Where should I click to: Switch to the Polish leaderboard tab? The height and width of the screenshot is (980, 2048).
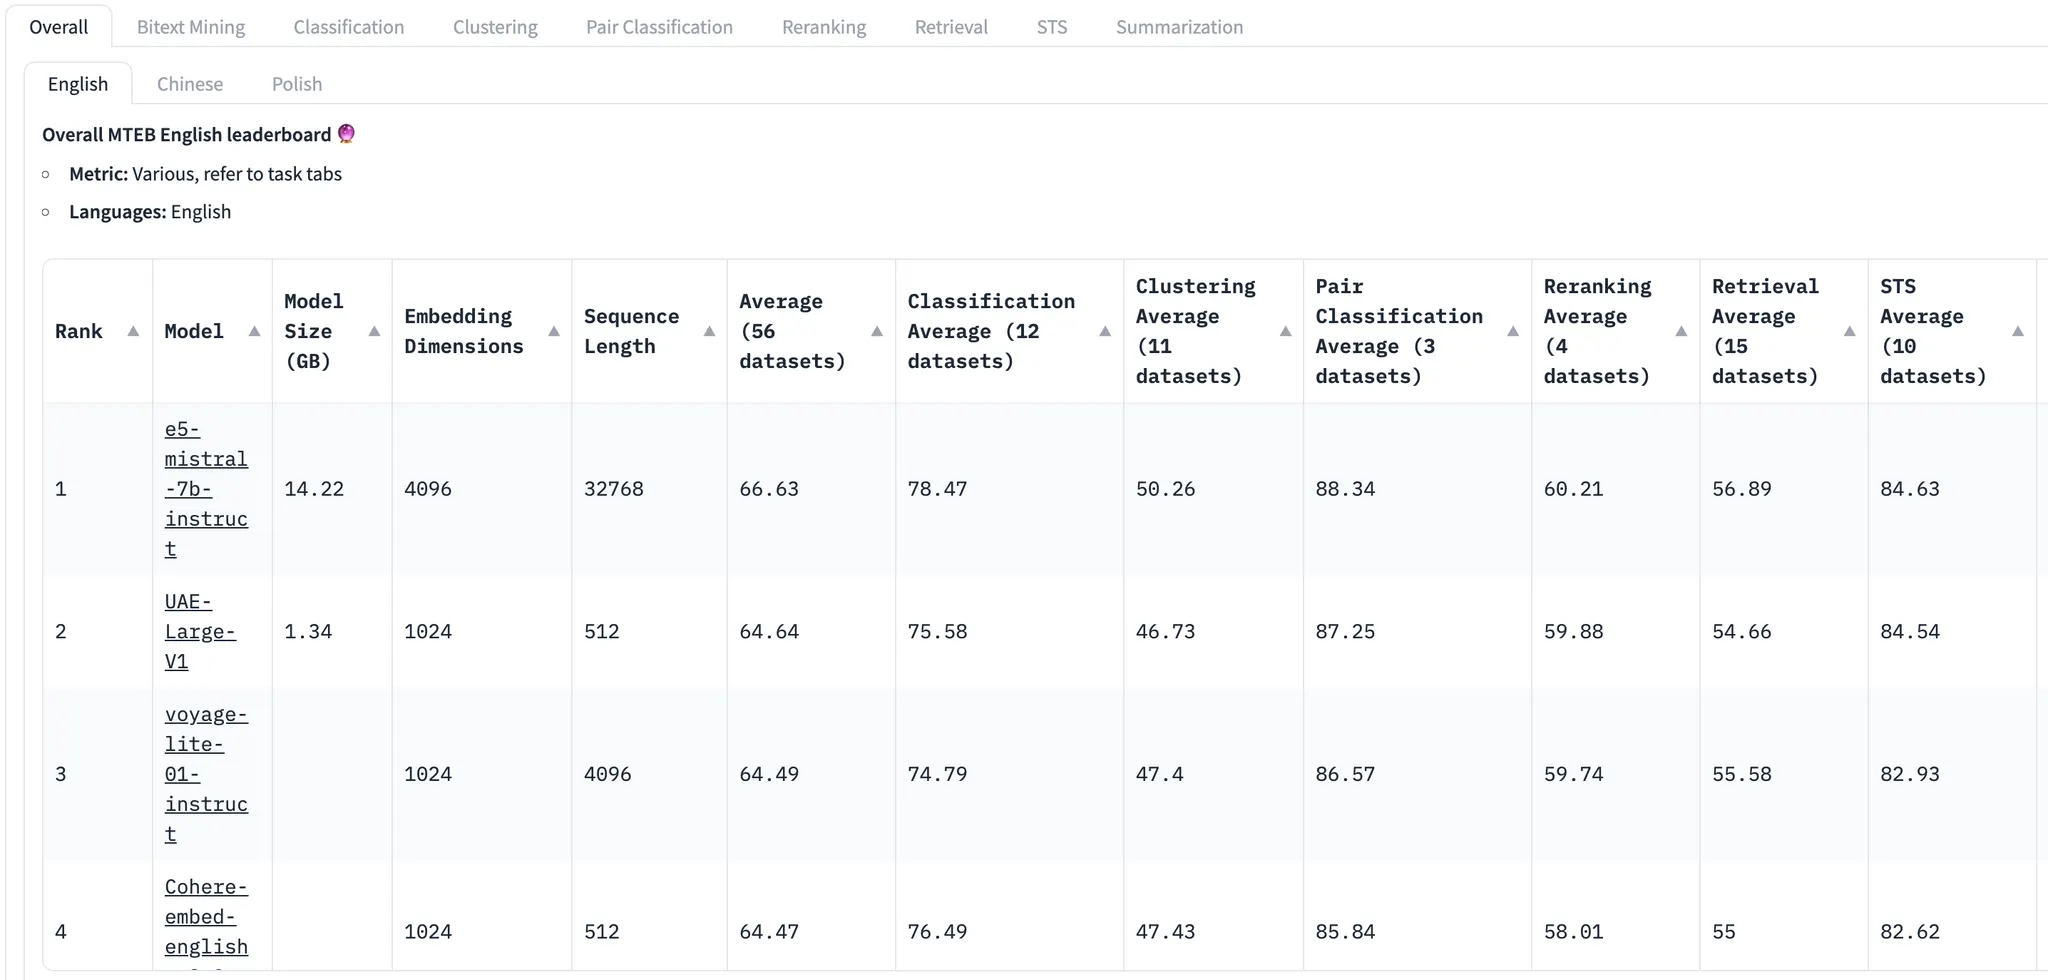click(297, 84)
